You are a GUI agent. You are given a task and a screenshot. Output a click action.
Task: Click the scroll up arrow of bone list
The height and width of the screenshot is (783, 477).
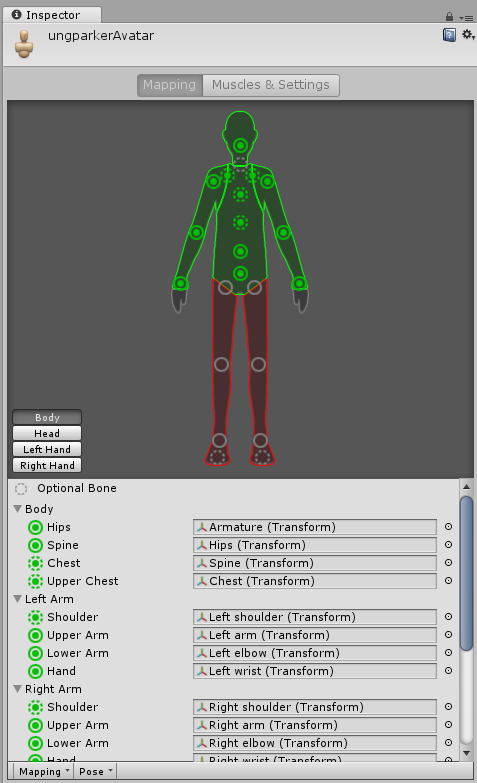coord(467,487)
